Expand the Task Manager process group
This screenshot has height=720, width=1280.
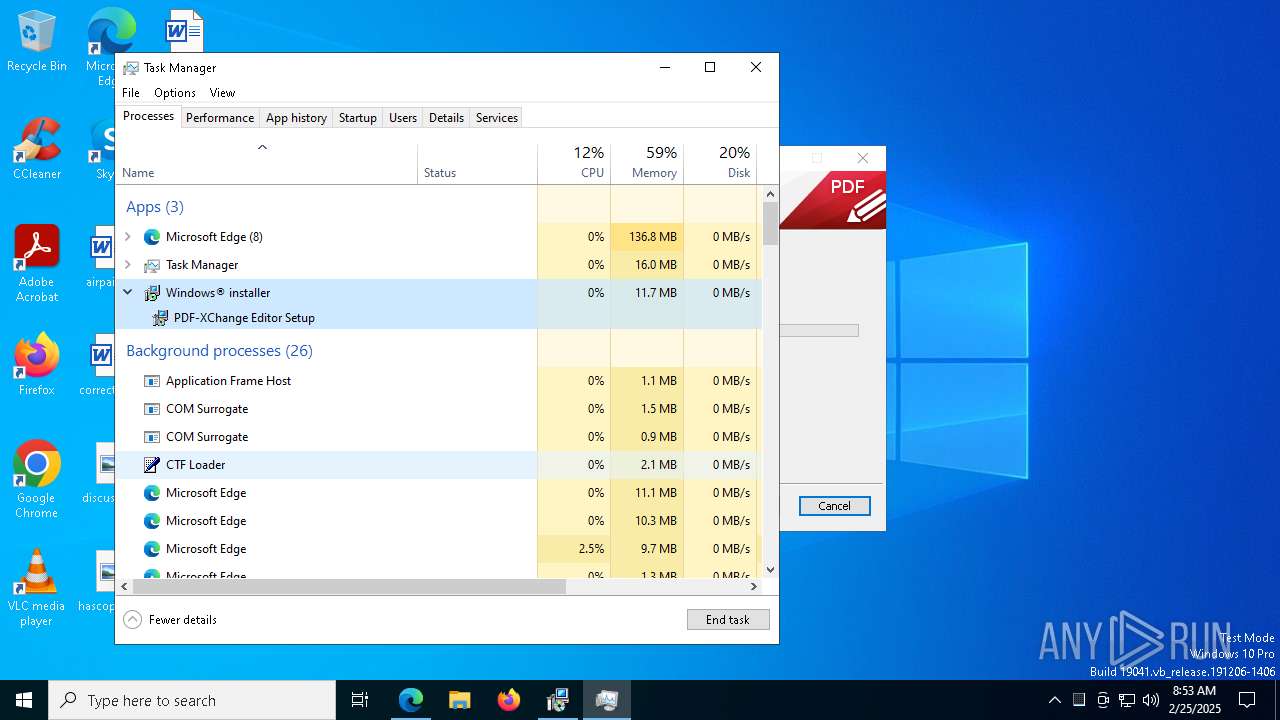[x=128, y=265]
